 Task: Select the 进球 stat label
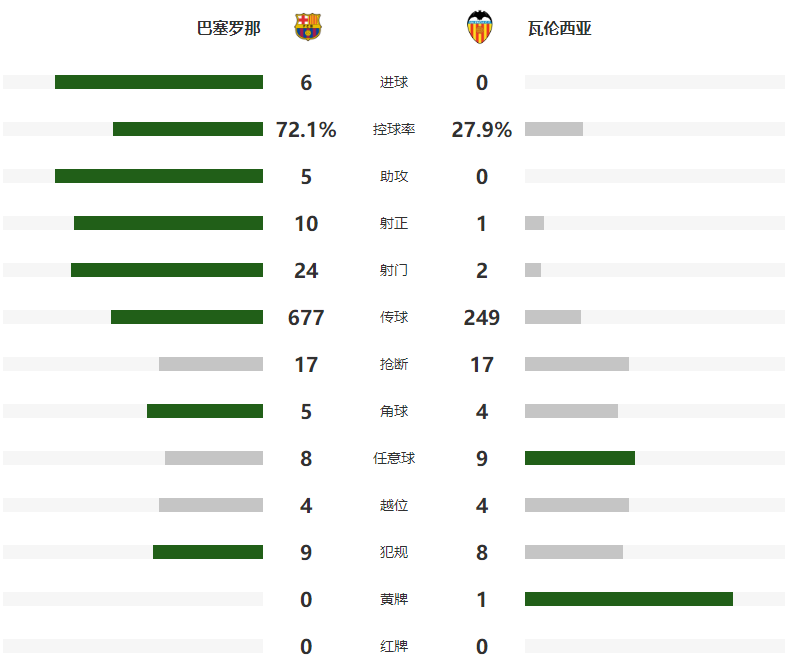tap(394, 82)
